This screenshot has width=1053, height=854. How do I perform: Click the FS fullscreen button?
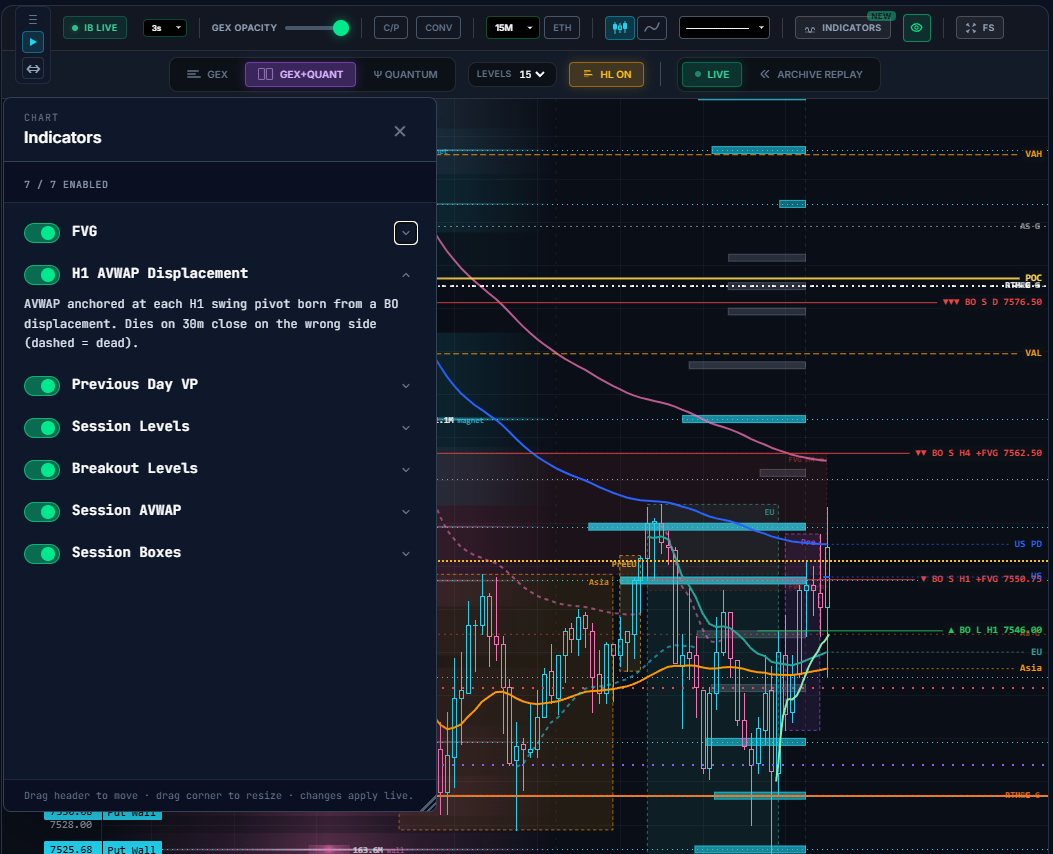point(980,28)
